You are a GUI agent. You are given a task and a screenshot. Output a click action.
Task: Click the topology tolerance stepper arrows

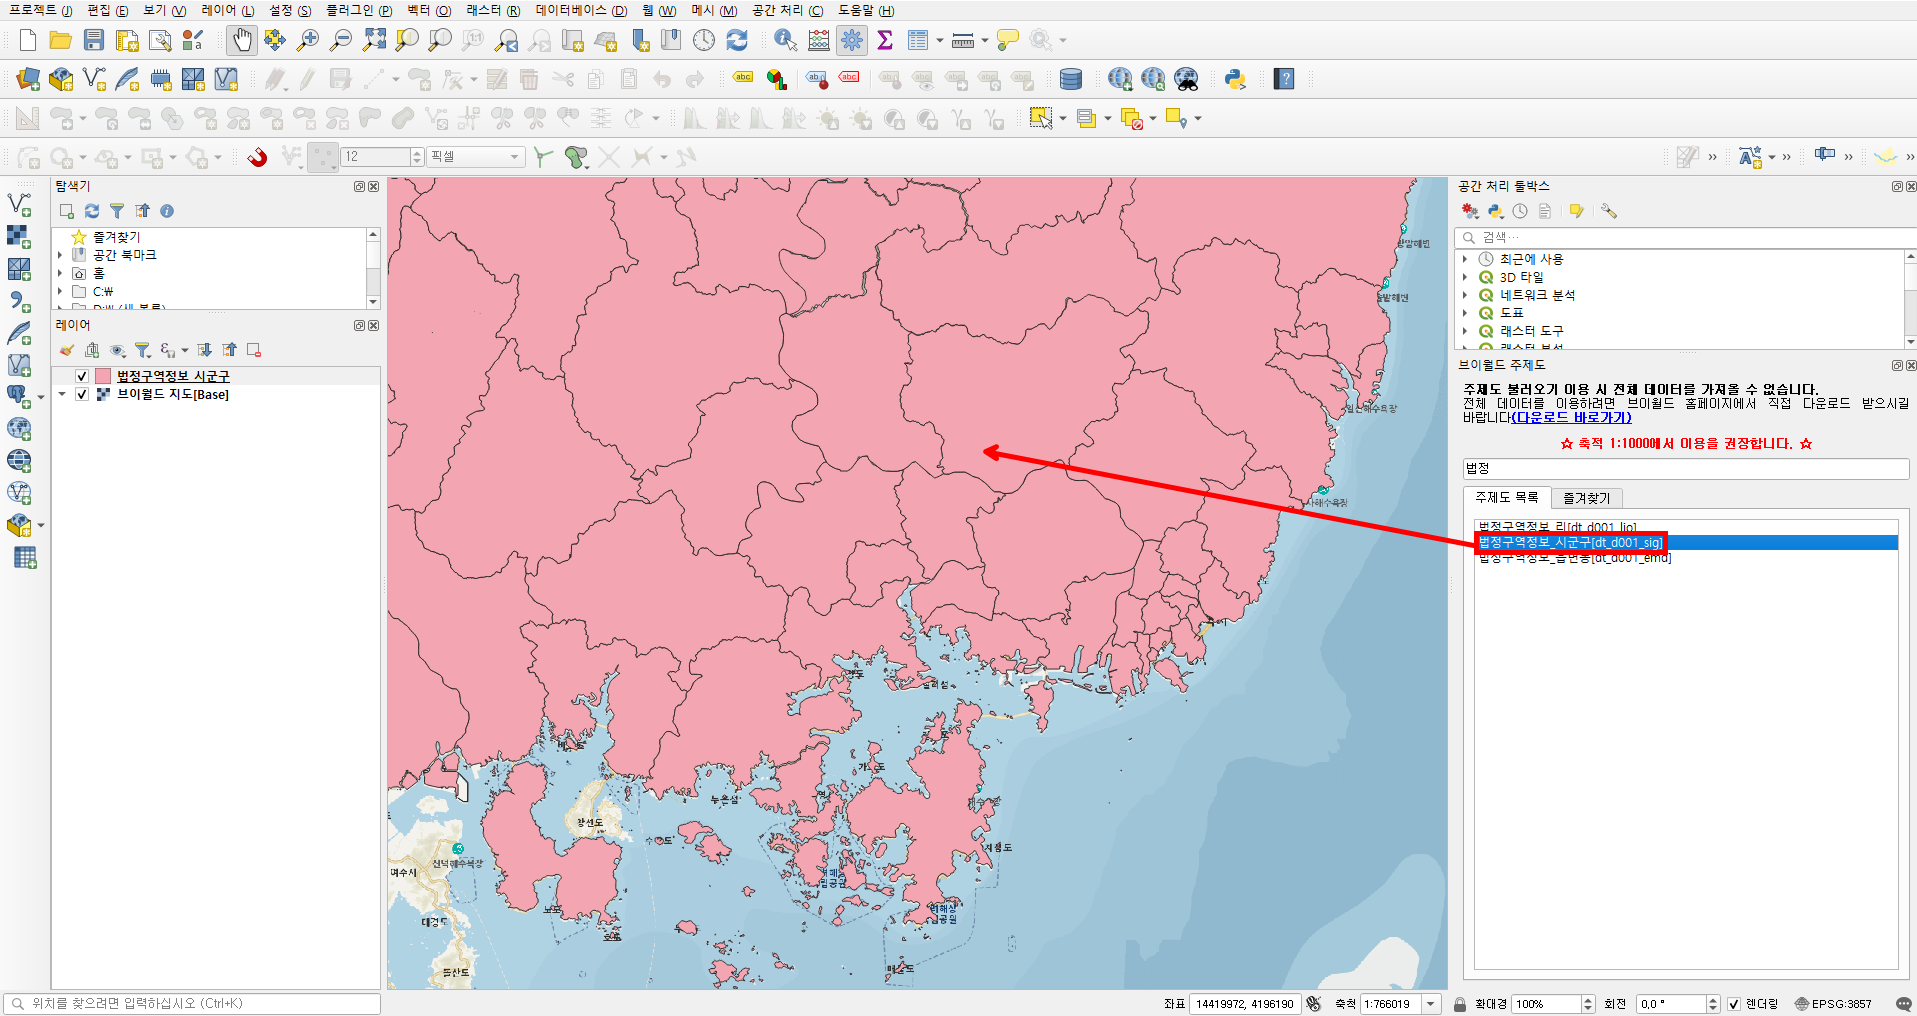point(418,157)
